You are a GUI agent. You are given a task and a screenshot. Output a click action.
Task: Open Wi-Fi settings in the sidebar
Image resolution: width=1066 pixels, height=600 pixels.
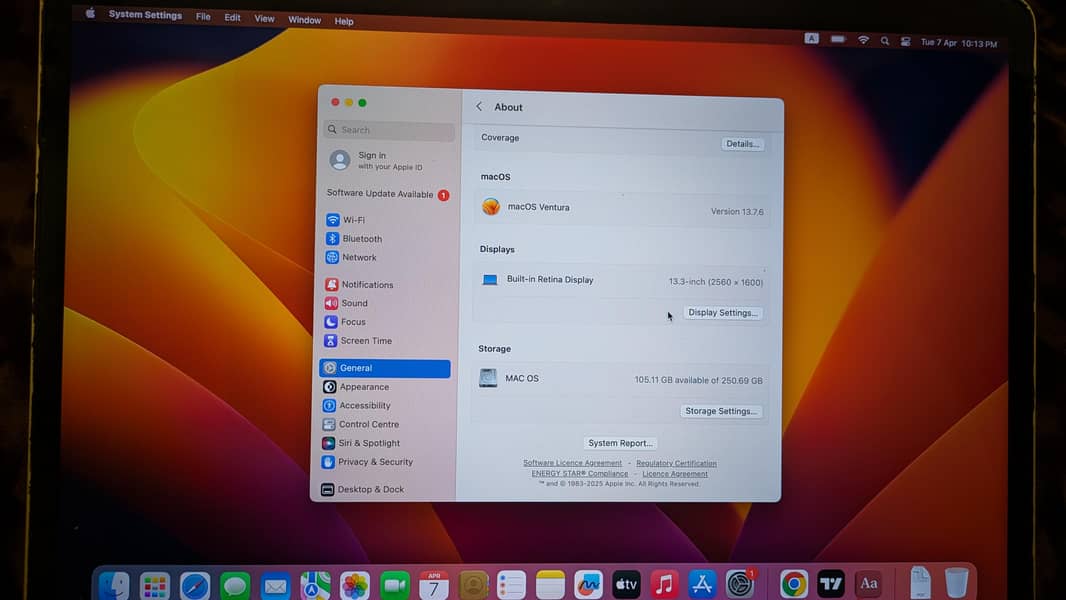(352, 219)
